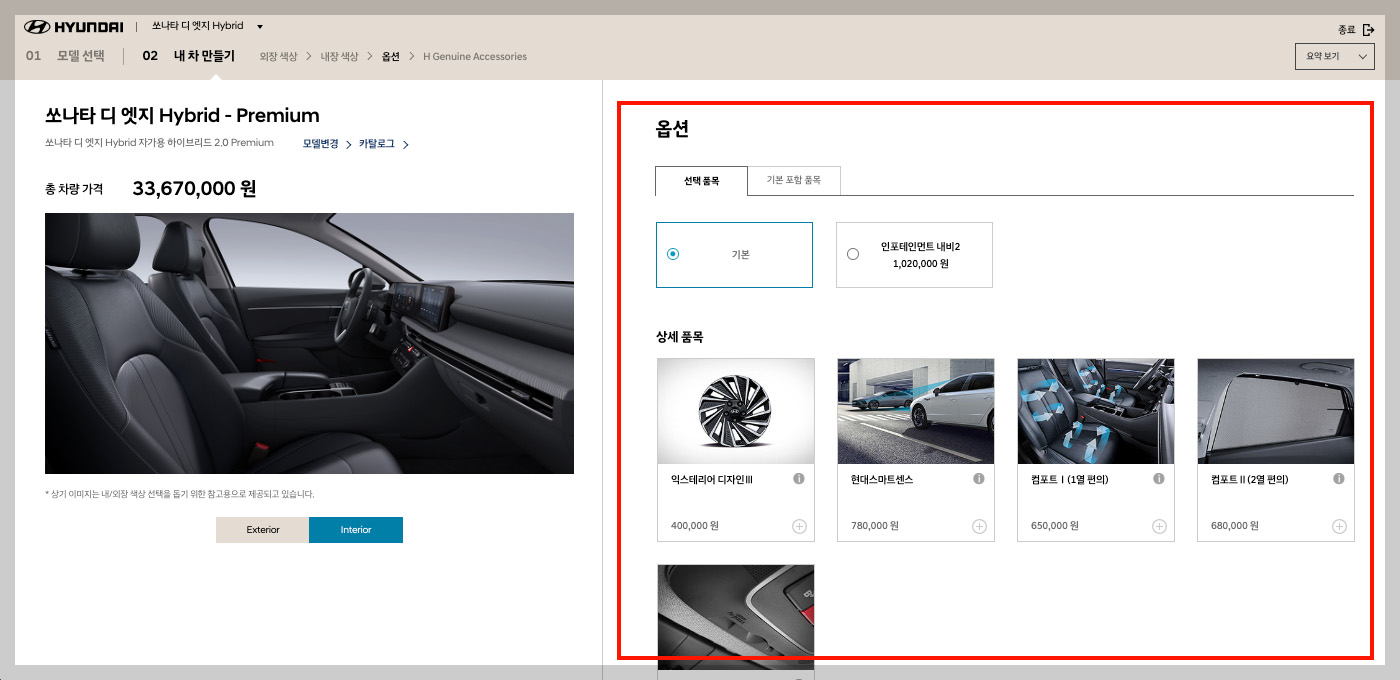Click the 680,000 원 price
This screenshot has width=1400, height=680.
[1235, 526]
